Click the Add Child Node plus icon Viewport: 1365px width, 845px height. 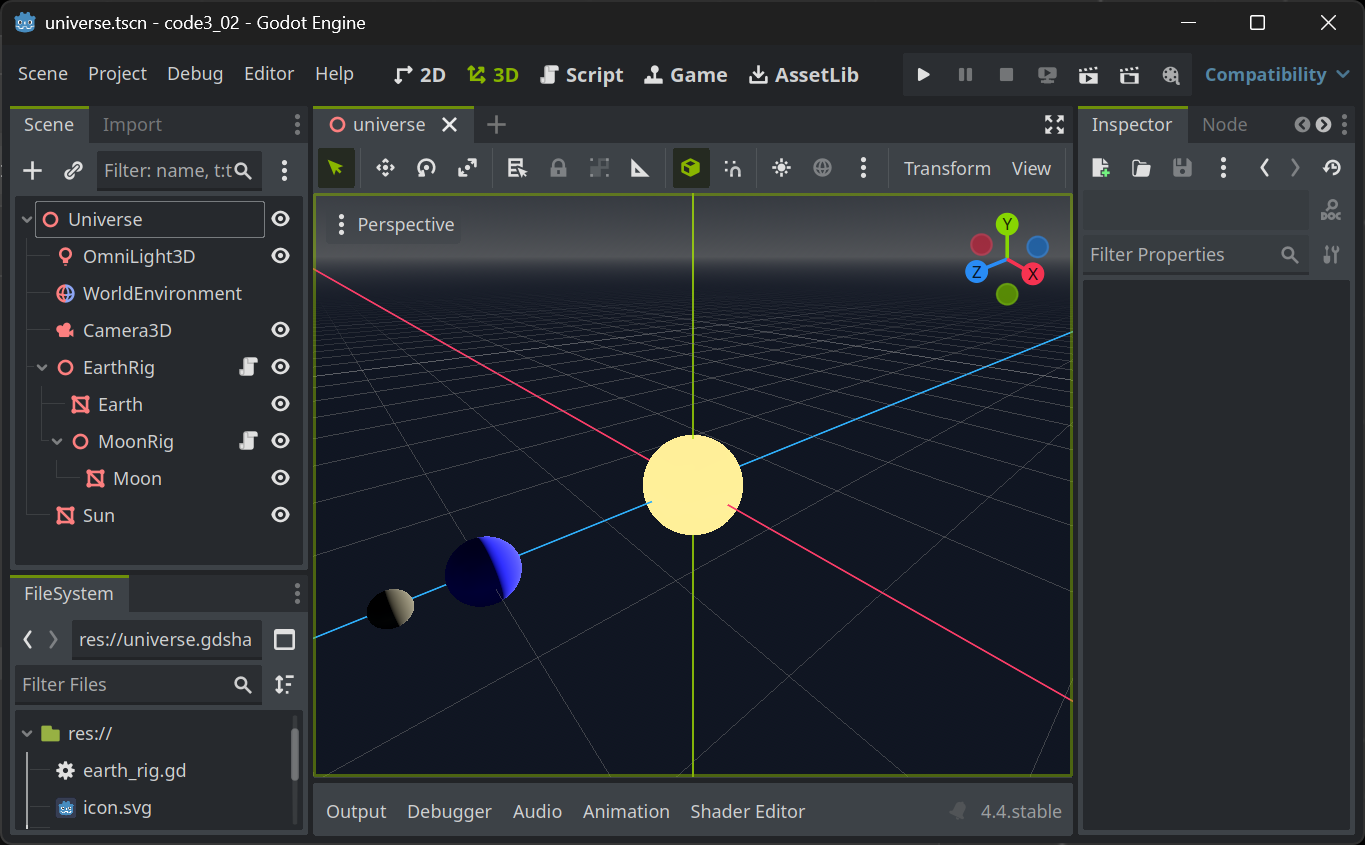click(32, 171)
